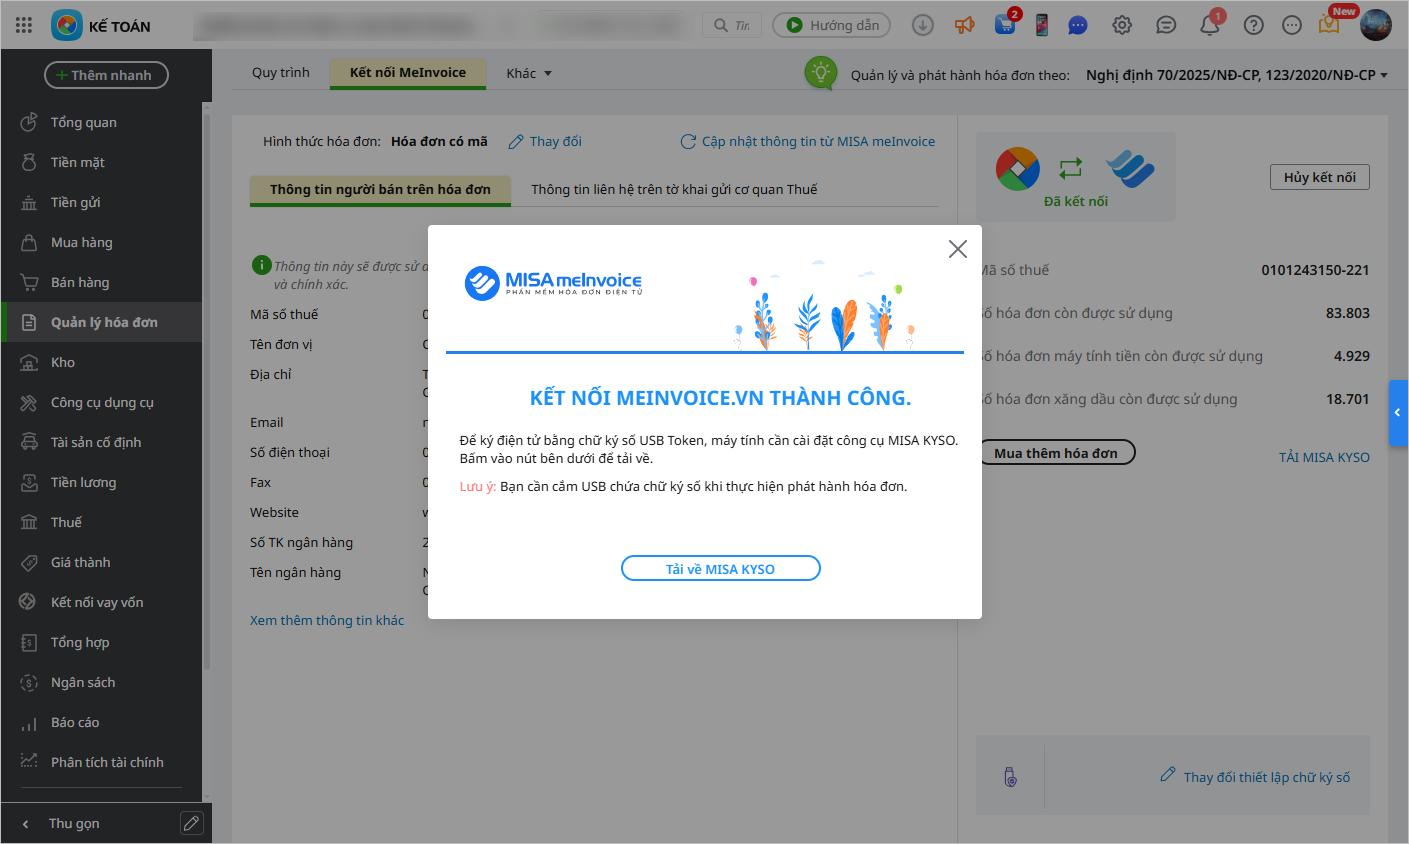The width and height of the screenshot is (1409, 844).
Task: Open Tiền lương in sidebar
Action: [x=101, y=482]
